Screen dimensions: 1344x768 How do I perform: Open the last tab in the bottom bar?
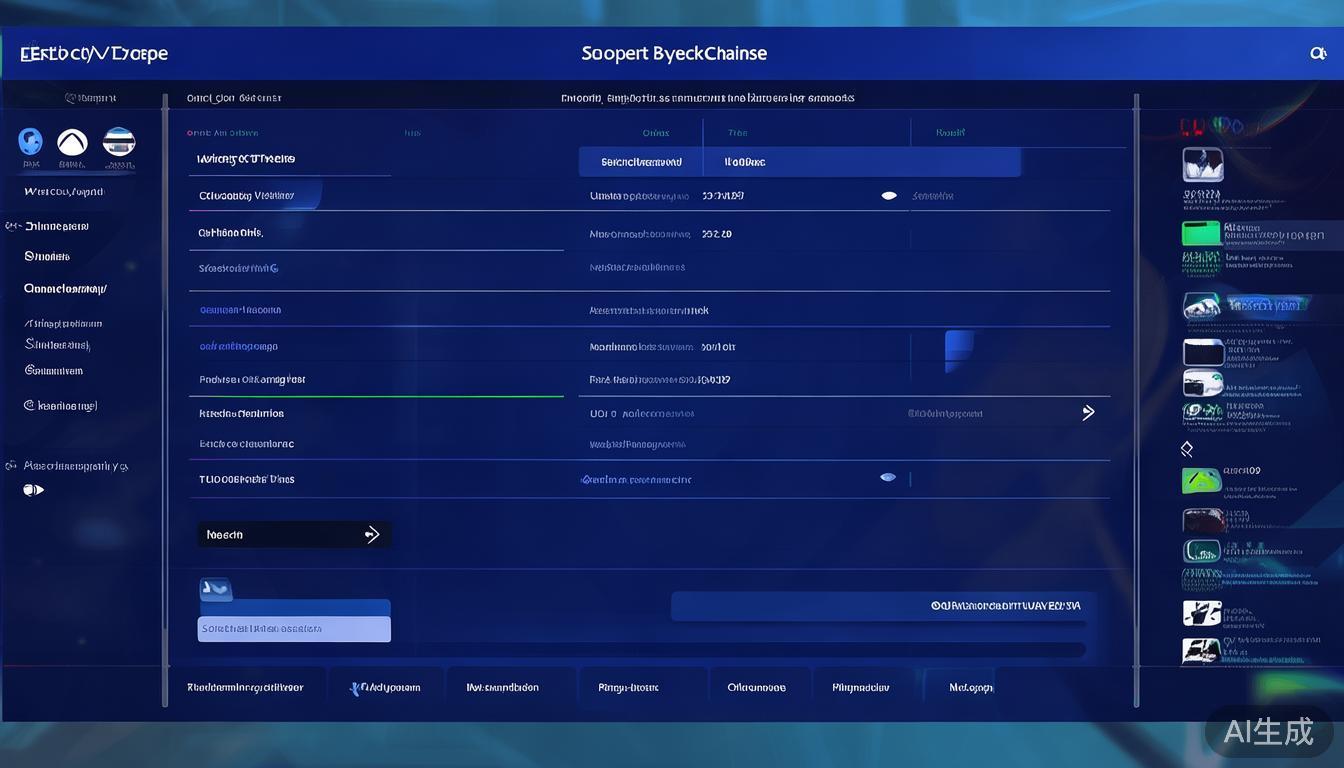click(x=970, y=687)
